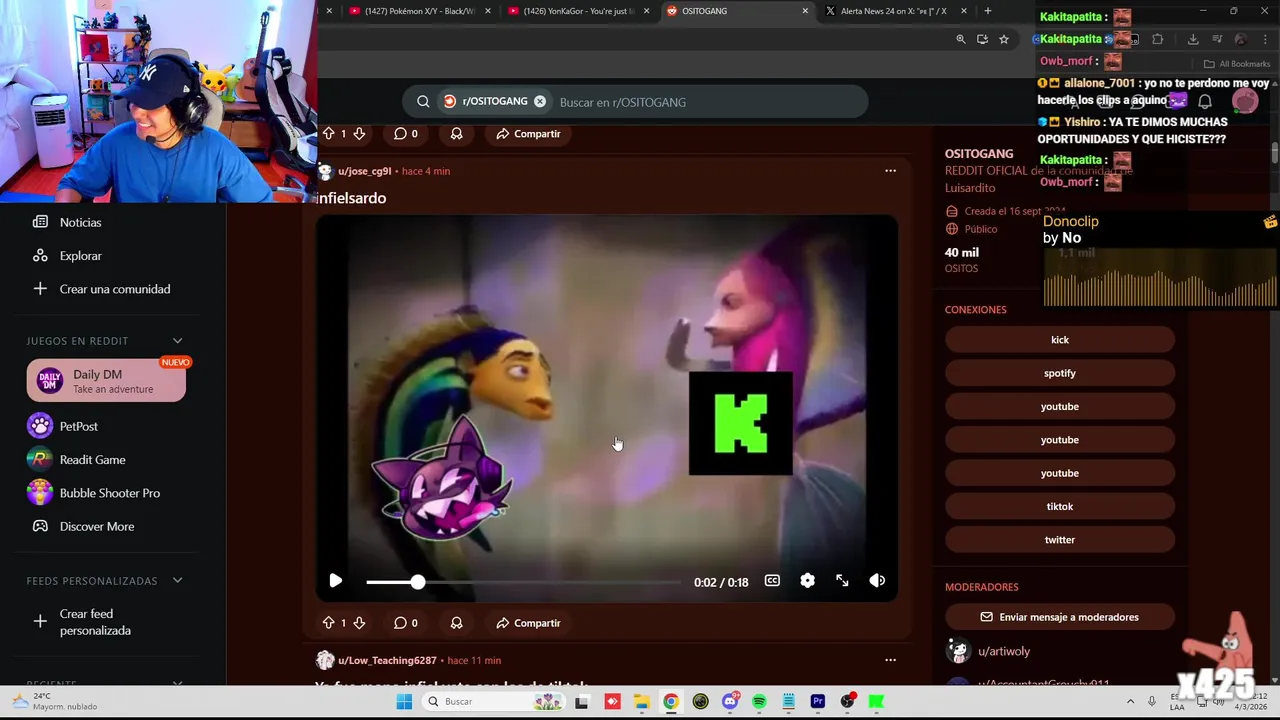Image resolution: width=1280 pixels, height=720 pixels.
Task: Switch to the YonKaGor YouTube tab
Action: pos(580,11)
